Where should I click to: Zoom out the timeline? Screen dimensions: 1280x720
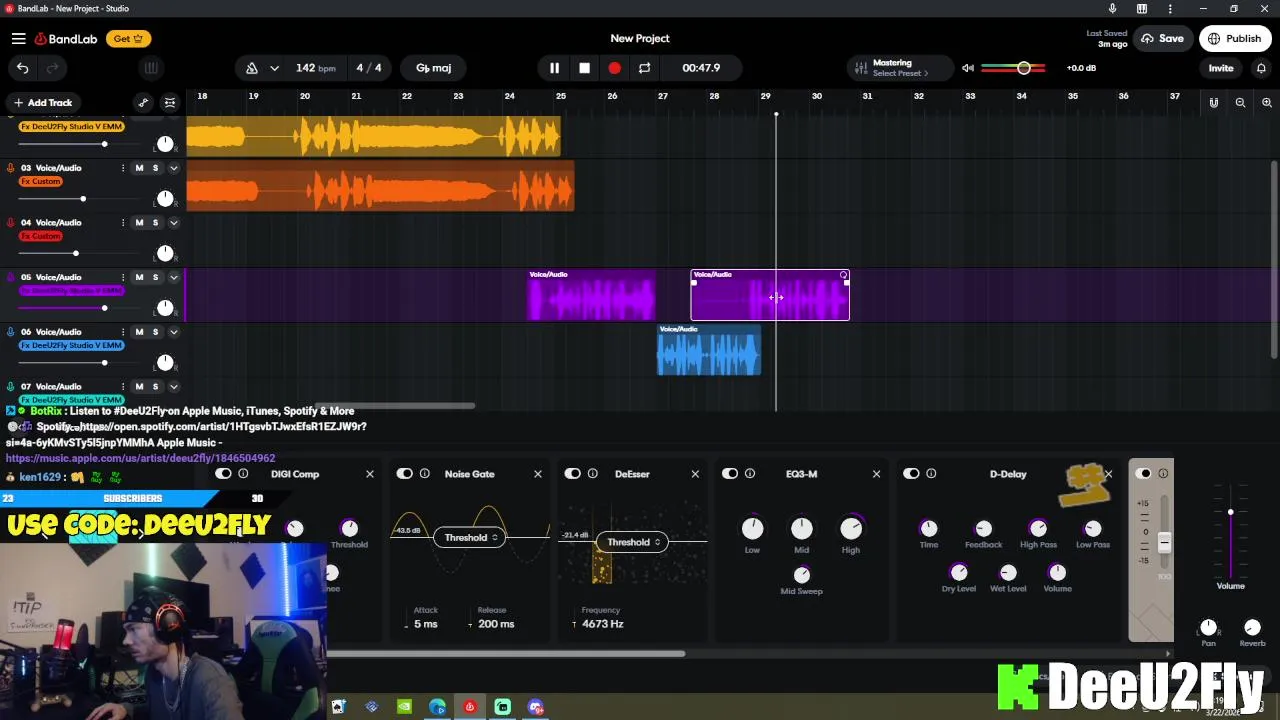coord(1240,102)
